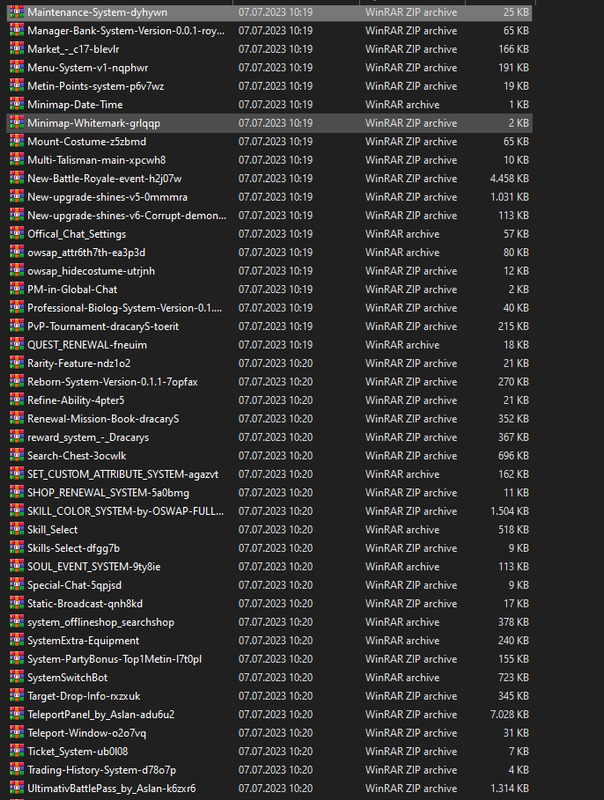
Task: Click the icon beside UltimativBattlePass_by_Aslan-k6zxr6
Action: (x=17, y=787)
